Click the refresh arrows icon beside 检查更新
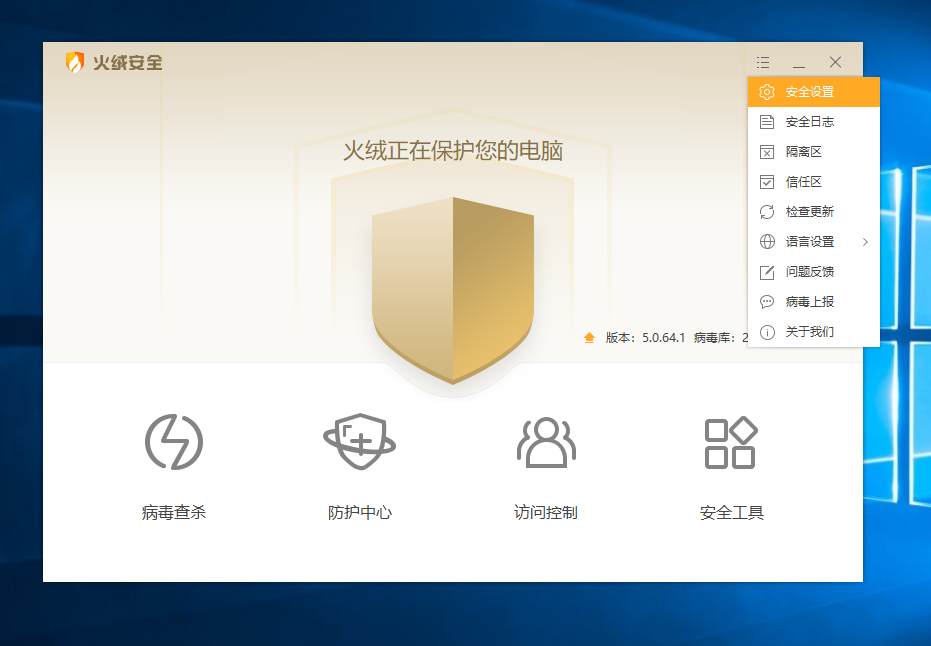 coord(767,212)
